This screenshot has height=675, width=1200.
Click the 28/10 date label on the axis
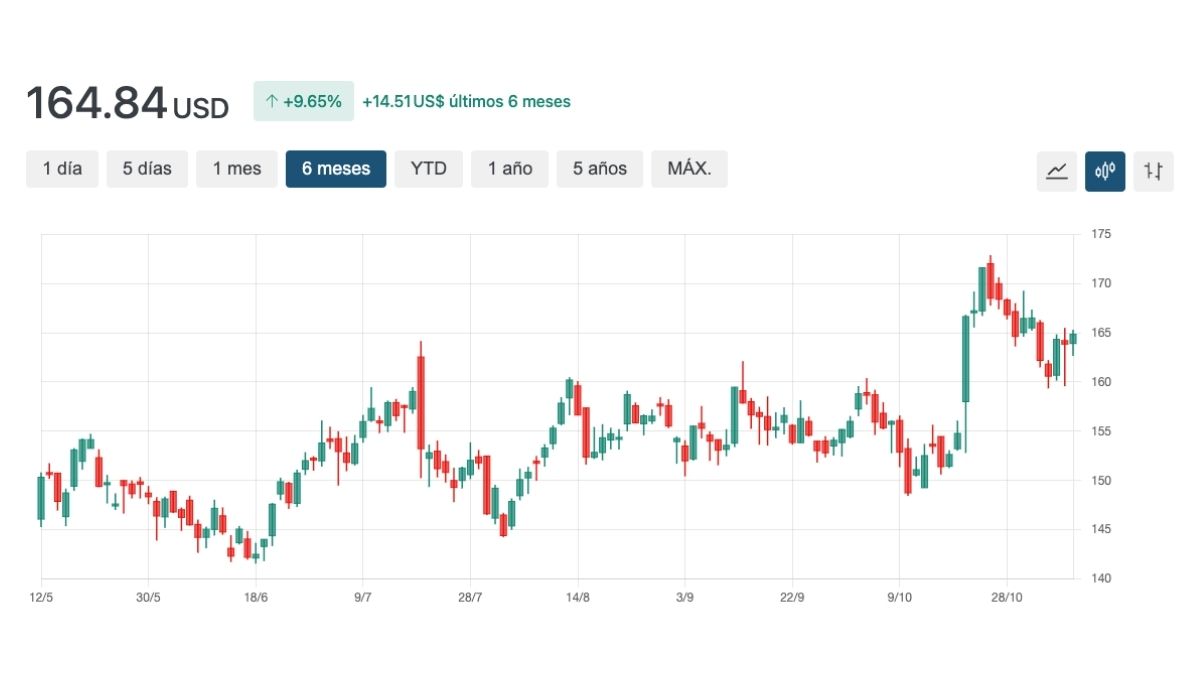[x=1006, y=597]
